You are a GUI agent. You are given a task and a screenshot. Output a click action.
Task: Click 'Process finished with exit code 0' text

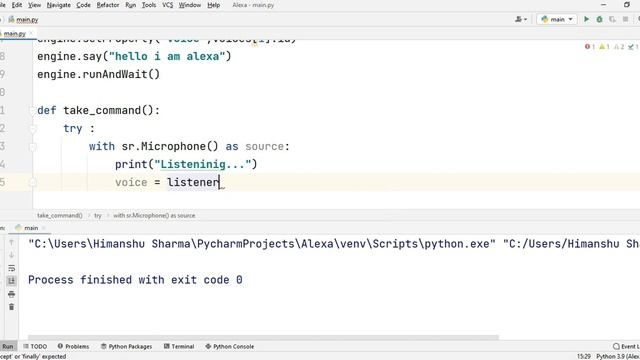[135, 280]
